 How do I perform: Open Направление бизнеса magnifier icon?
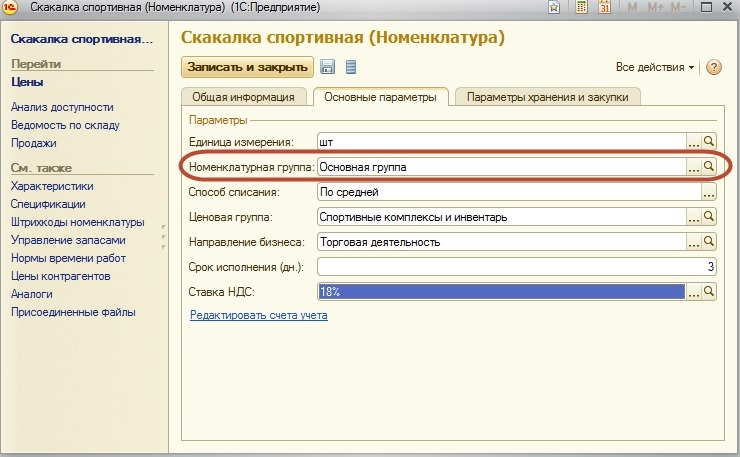click(709, 241)
